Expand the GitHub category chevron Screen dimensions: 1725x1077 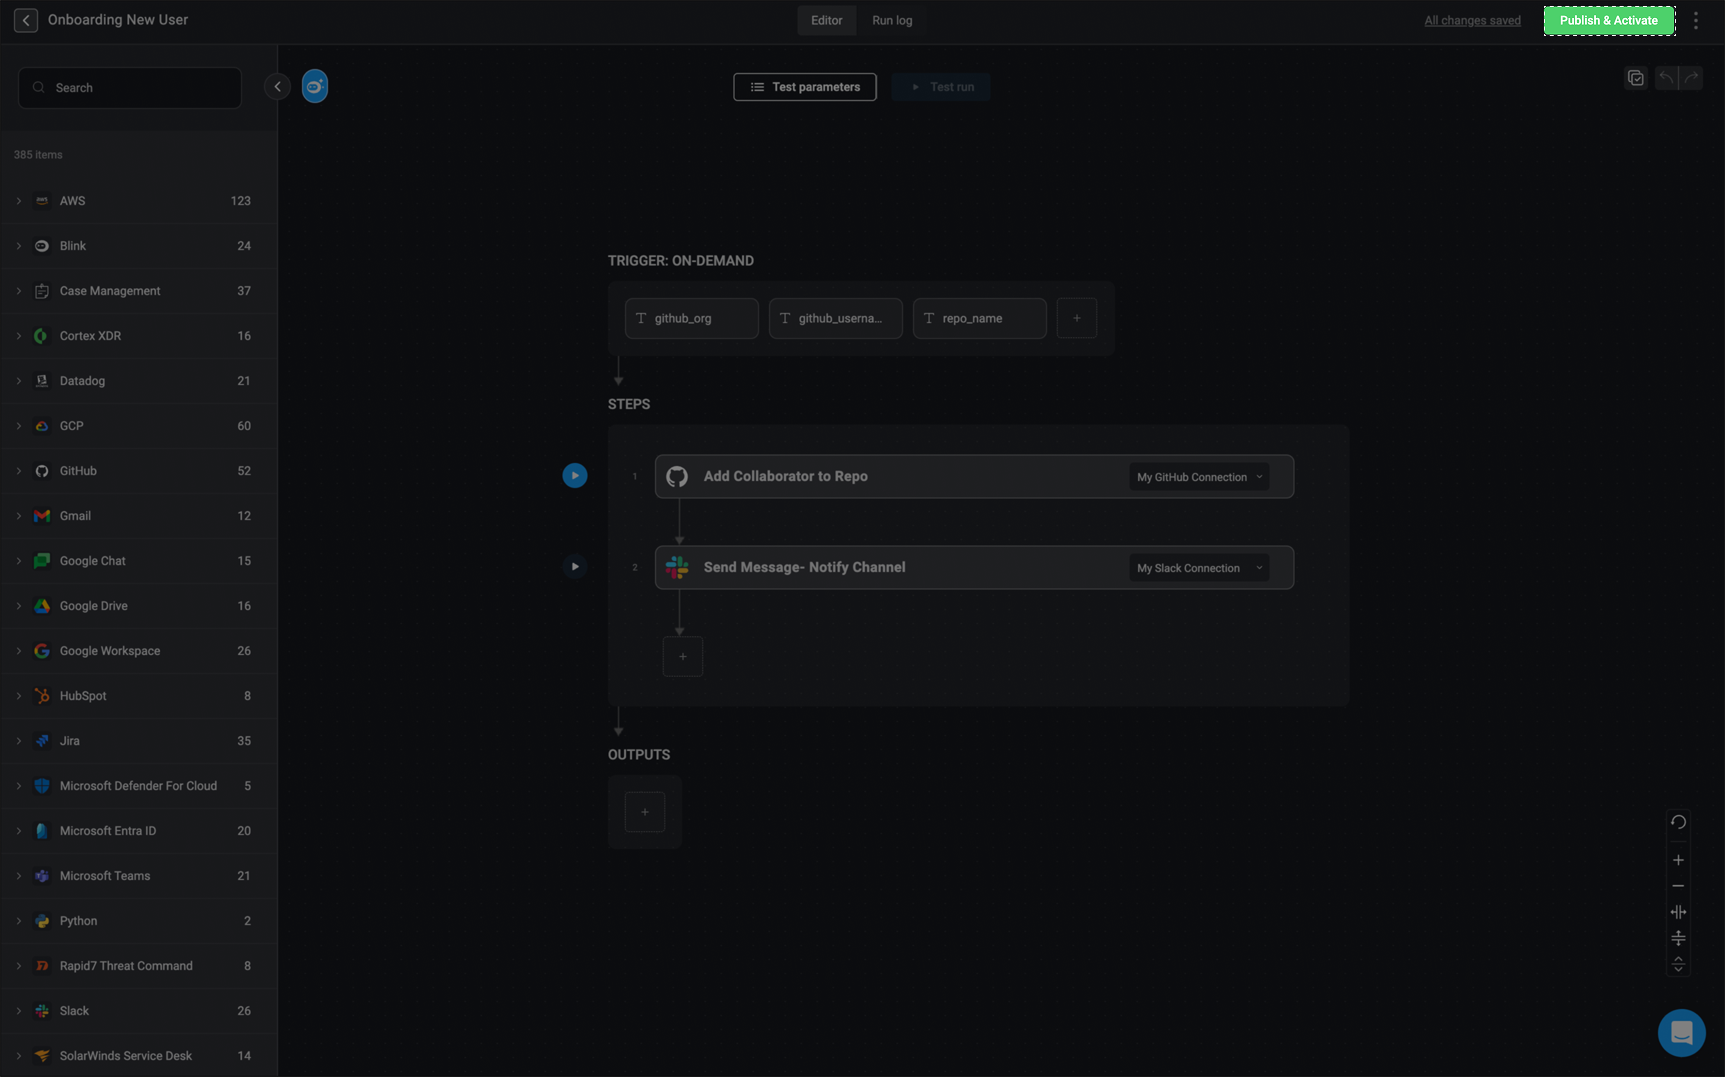[x=18, y=471]
